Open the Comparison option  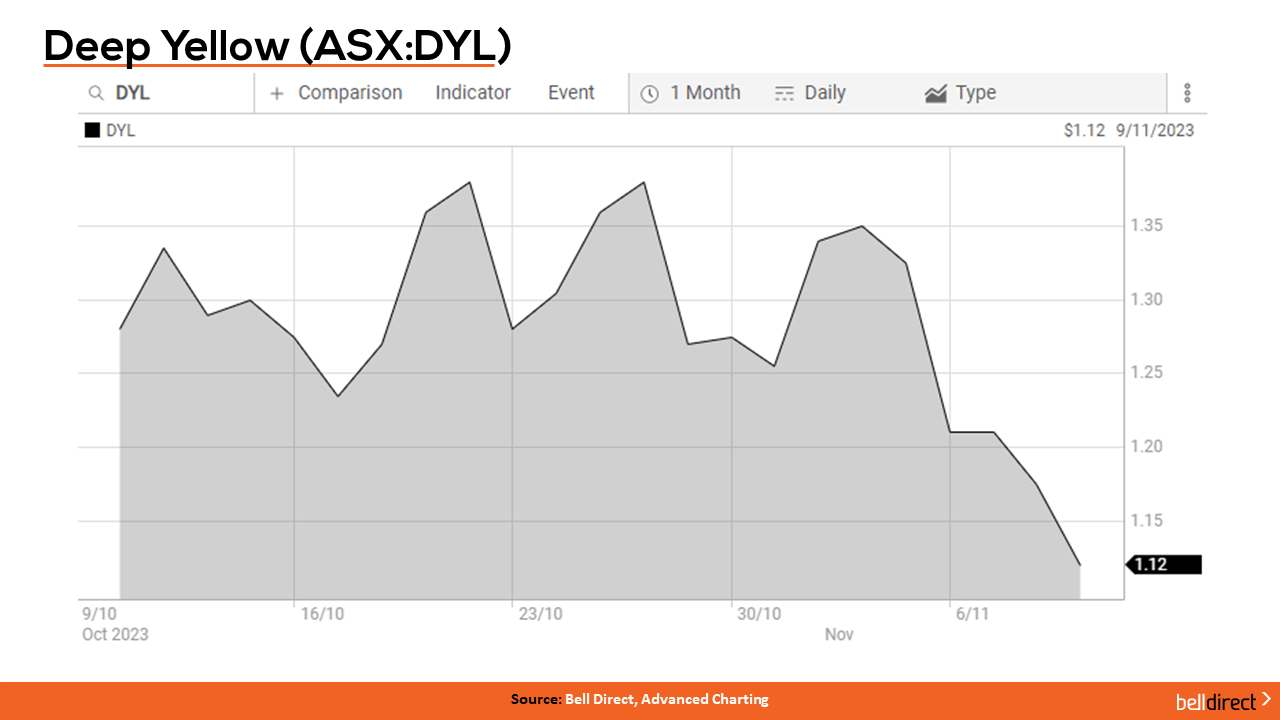coord(350,93)
